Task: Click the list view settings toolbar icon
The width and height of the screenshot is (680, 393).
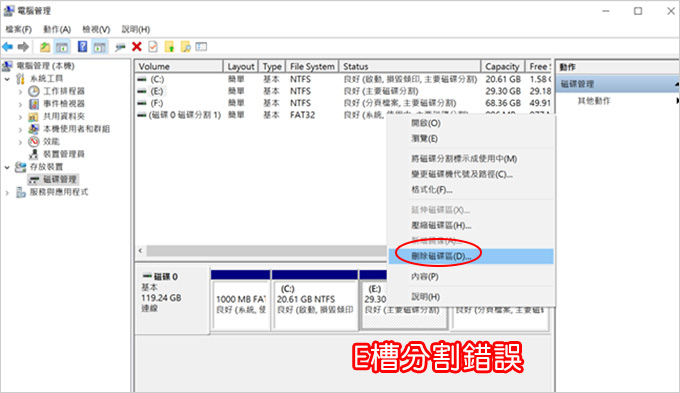Action: pyautogui.click(x=201, y=46)
